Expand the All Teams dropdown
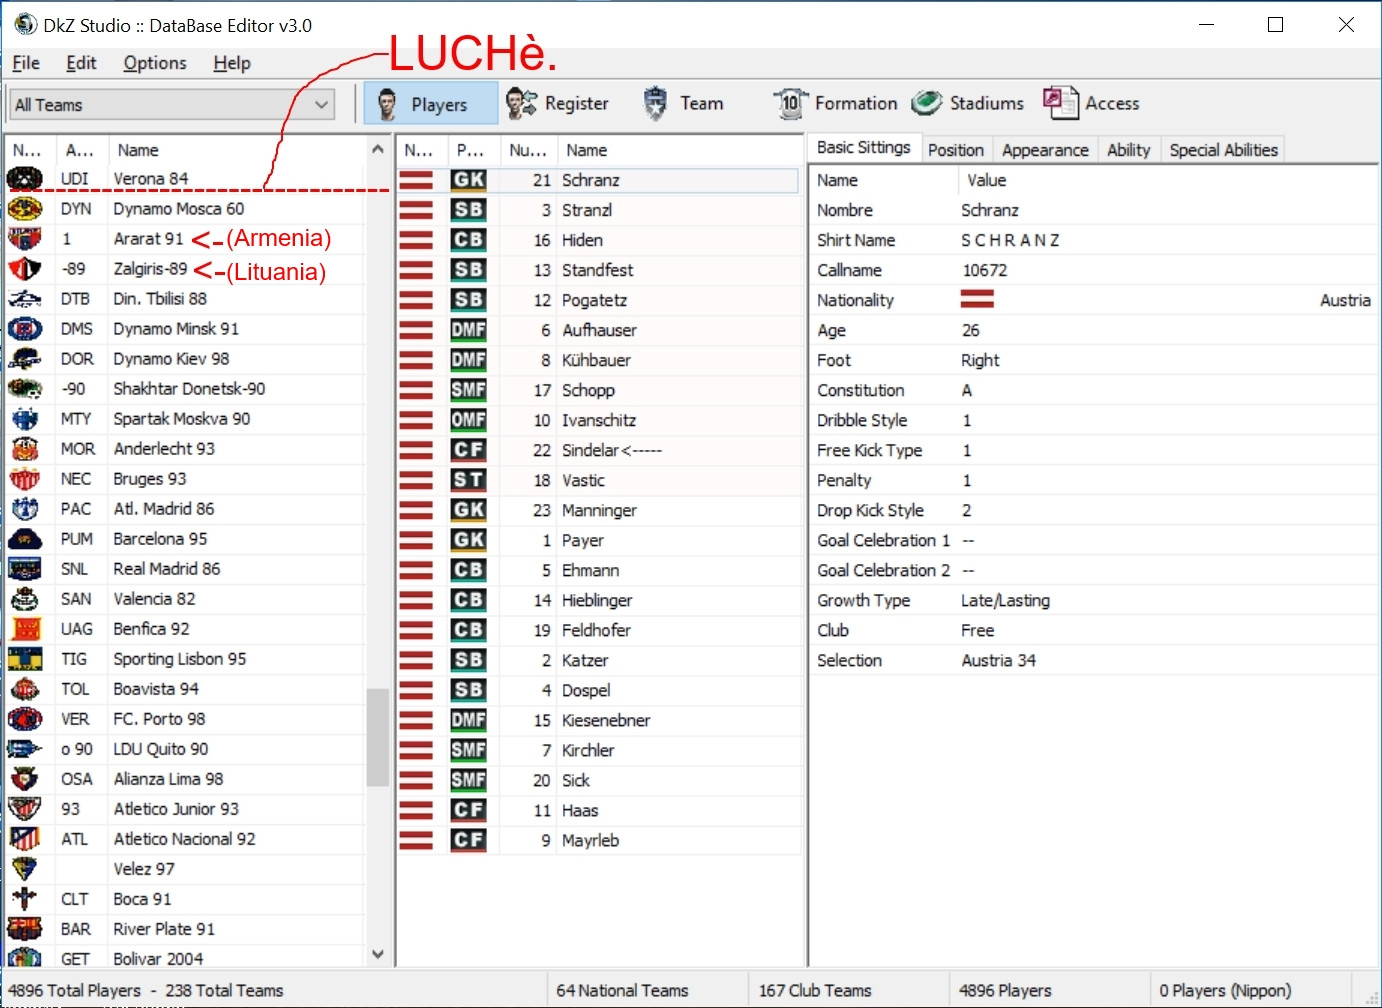Screen dimensions: 1382x1008 (322, 105)
